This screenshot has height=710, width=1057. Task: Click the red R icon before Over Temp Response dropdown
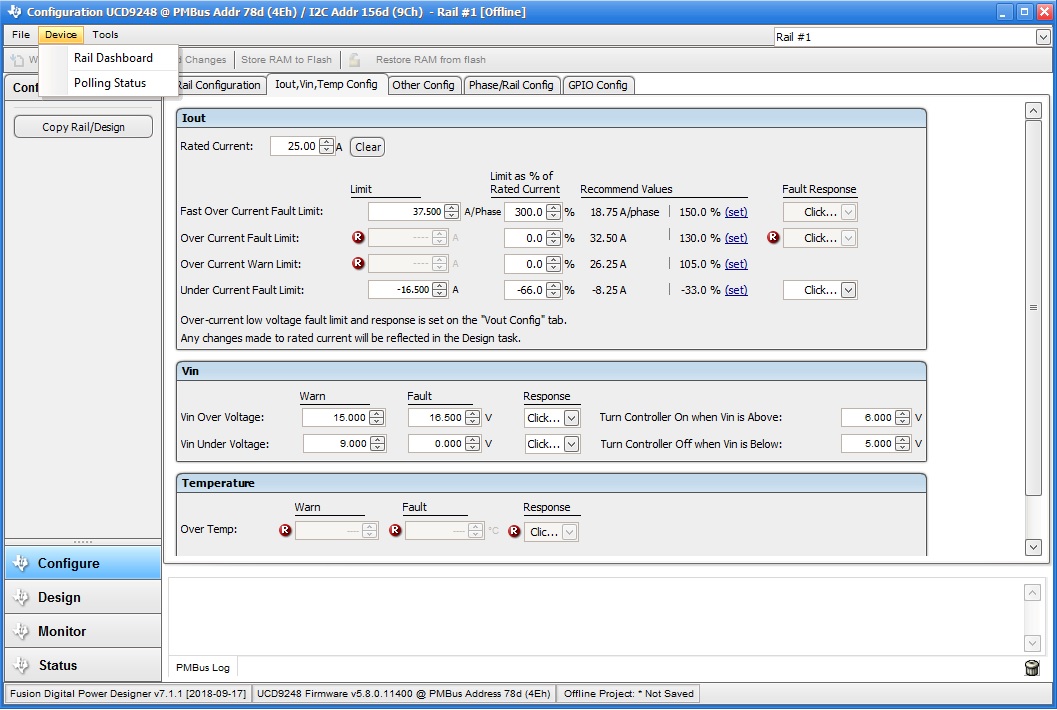click(514, 531)
